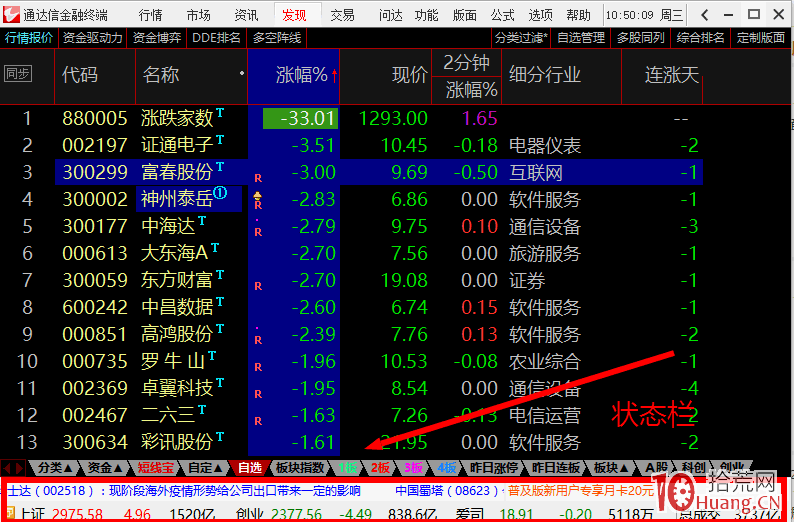
Task: Toggle the 同步 sync button
Action: point(18,74)
